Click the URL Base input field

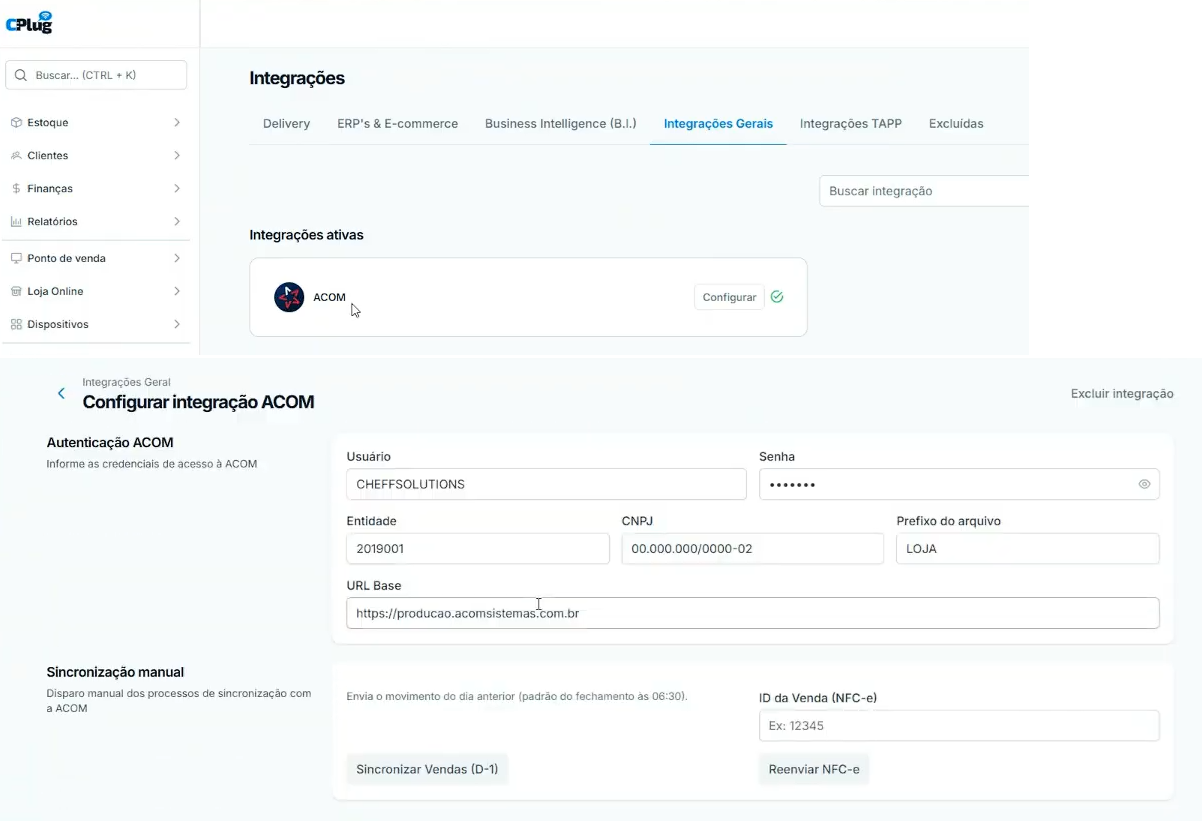coord(753,613)
